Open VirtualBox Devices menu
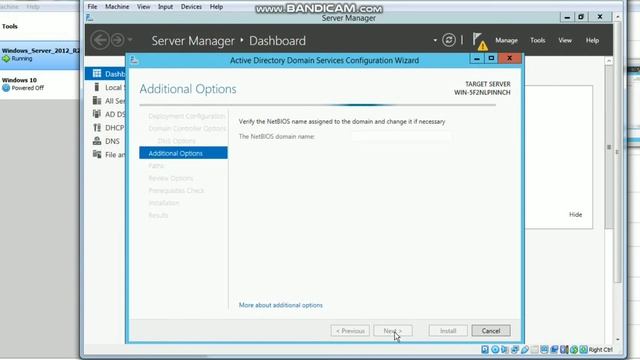 191,7
